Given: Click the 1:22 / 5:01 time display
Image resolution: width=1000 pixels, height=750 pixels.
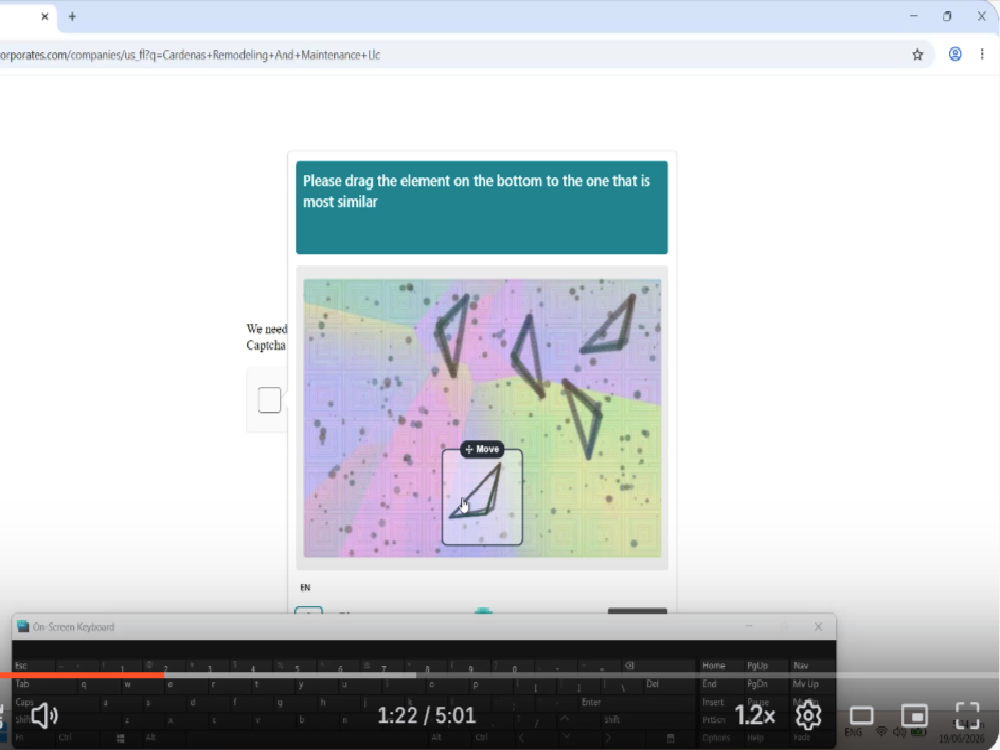Looking at the screenshot, I should click(426, 716).
